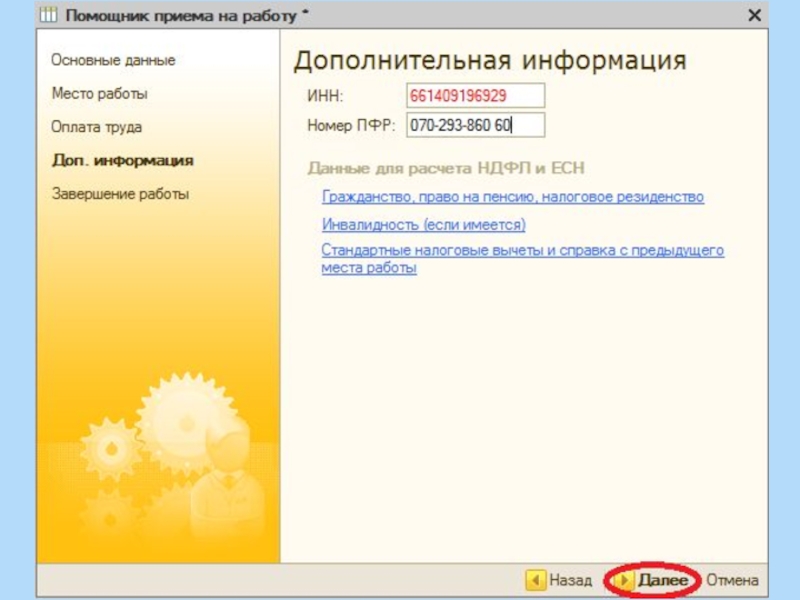
Task: Click into the ИНН input field
Action: [x=475, y=95]
